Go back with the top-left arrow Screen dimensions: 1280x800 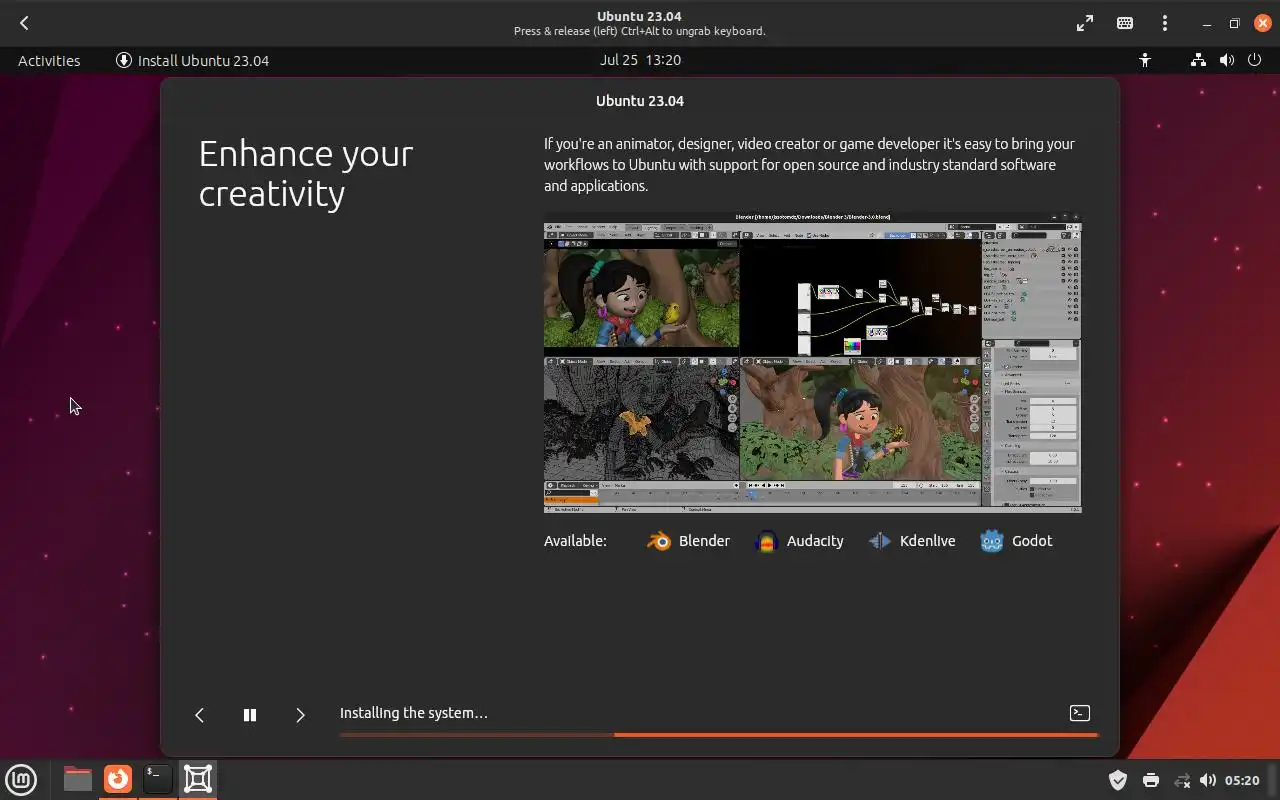point(24,23)
